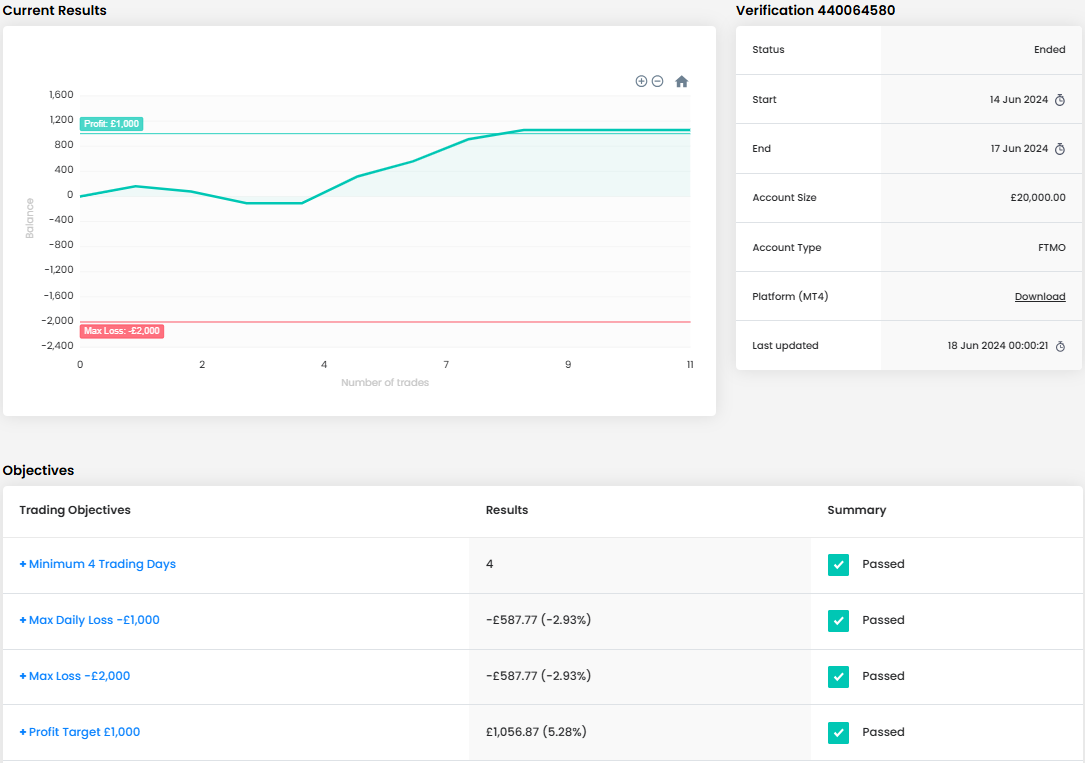This screenshot has width=1085, height=763.
Task: Click the Minimum Trading Days passed checkmark
Action: pyautogui.click(x=838, y=564)
